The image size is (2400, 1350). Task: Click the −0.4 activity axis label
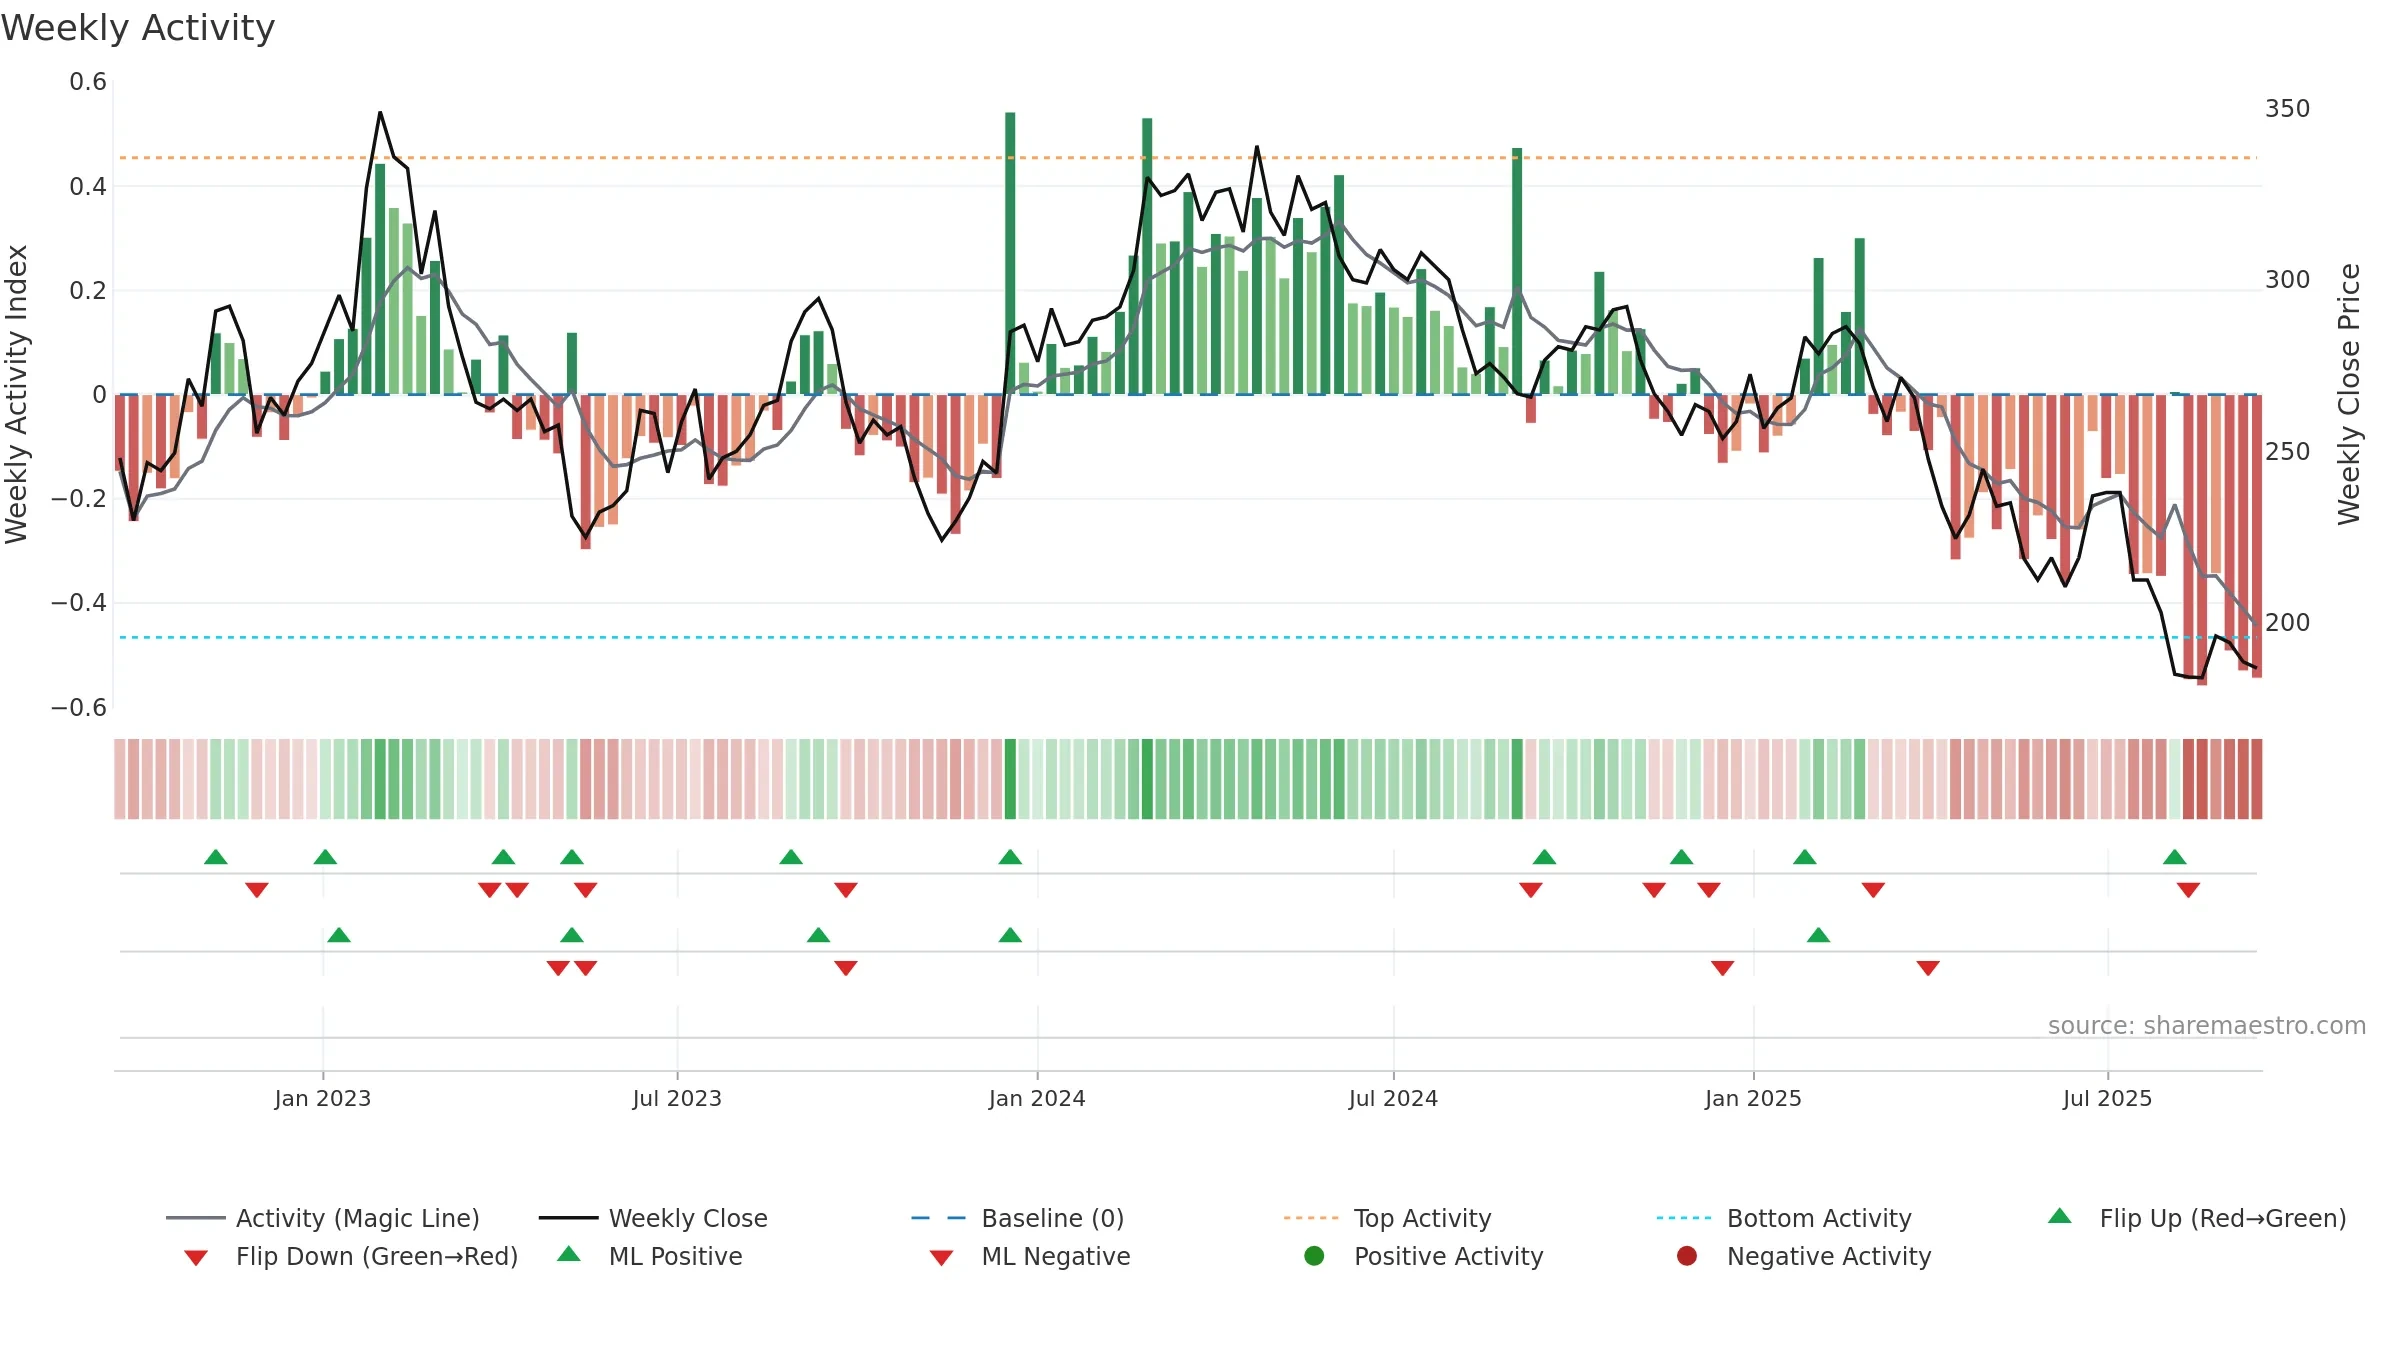[x=79, y=603]
